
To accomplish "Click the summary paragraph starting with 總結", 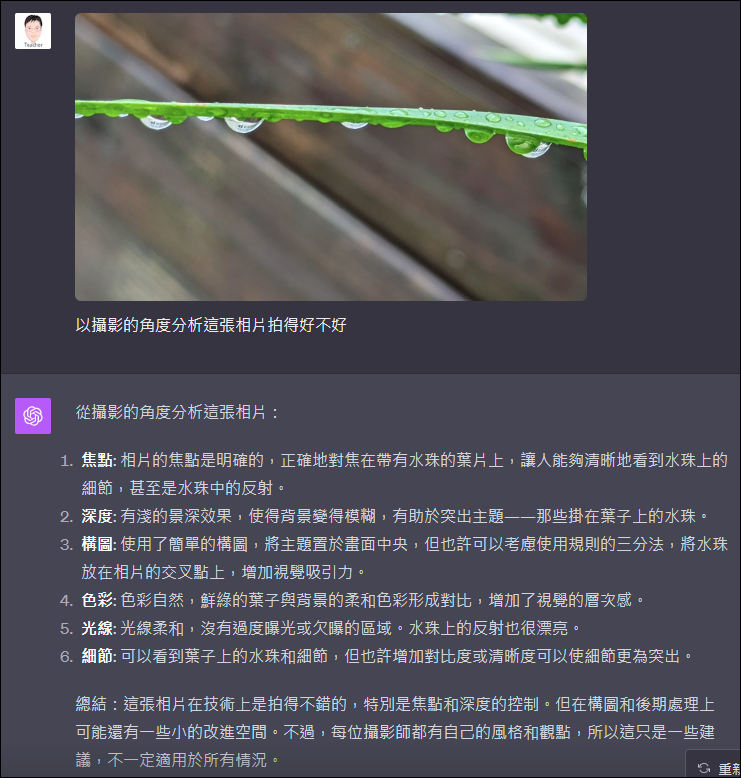I will pyautogui.click(x=395, y=732).
